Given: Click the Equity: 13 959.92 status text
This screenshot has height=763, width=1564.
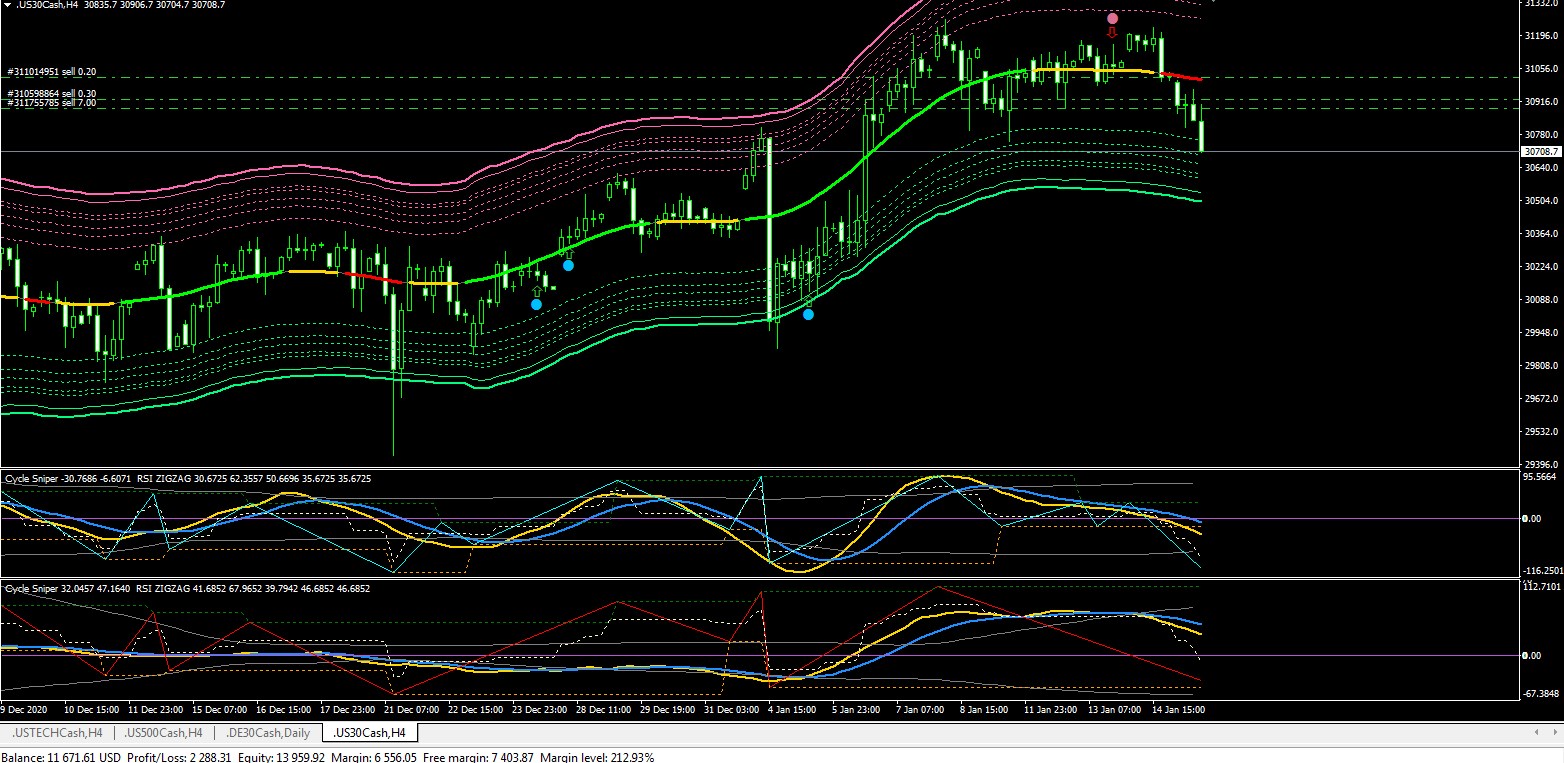Looking at the screenshot, I should coord(281,757).
